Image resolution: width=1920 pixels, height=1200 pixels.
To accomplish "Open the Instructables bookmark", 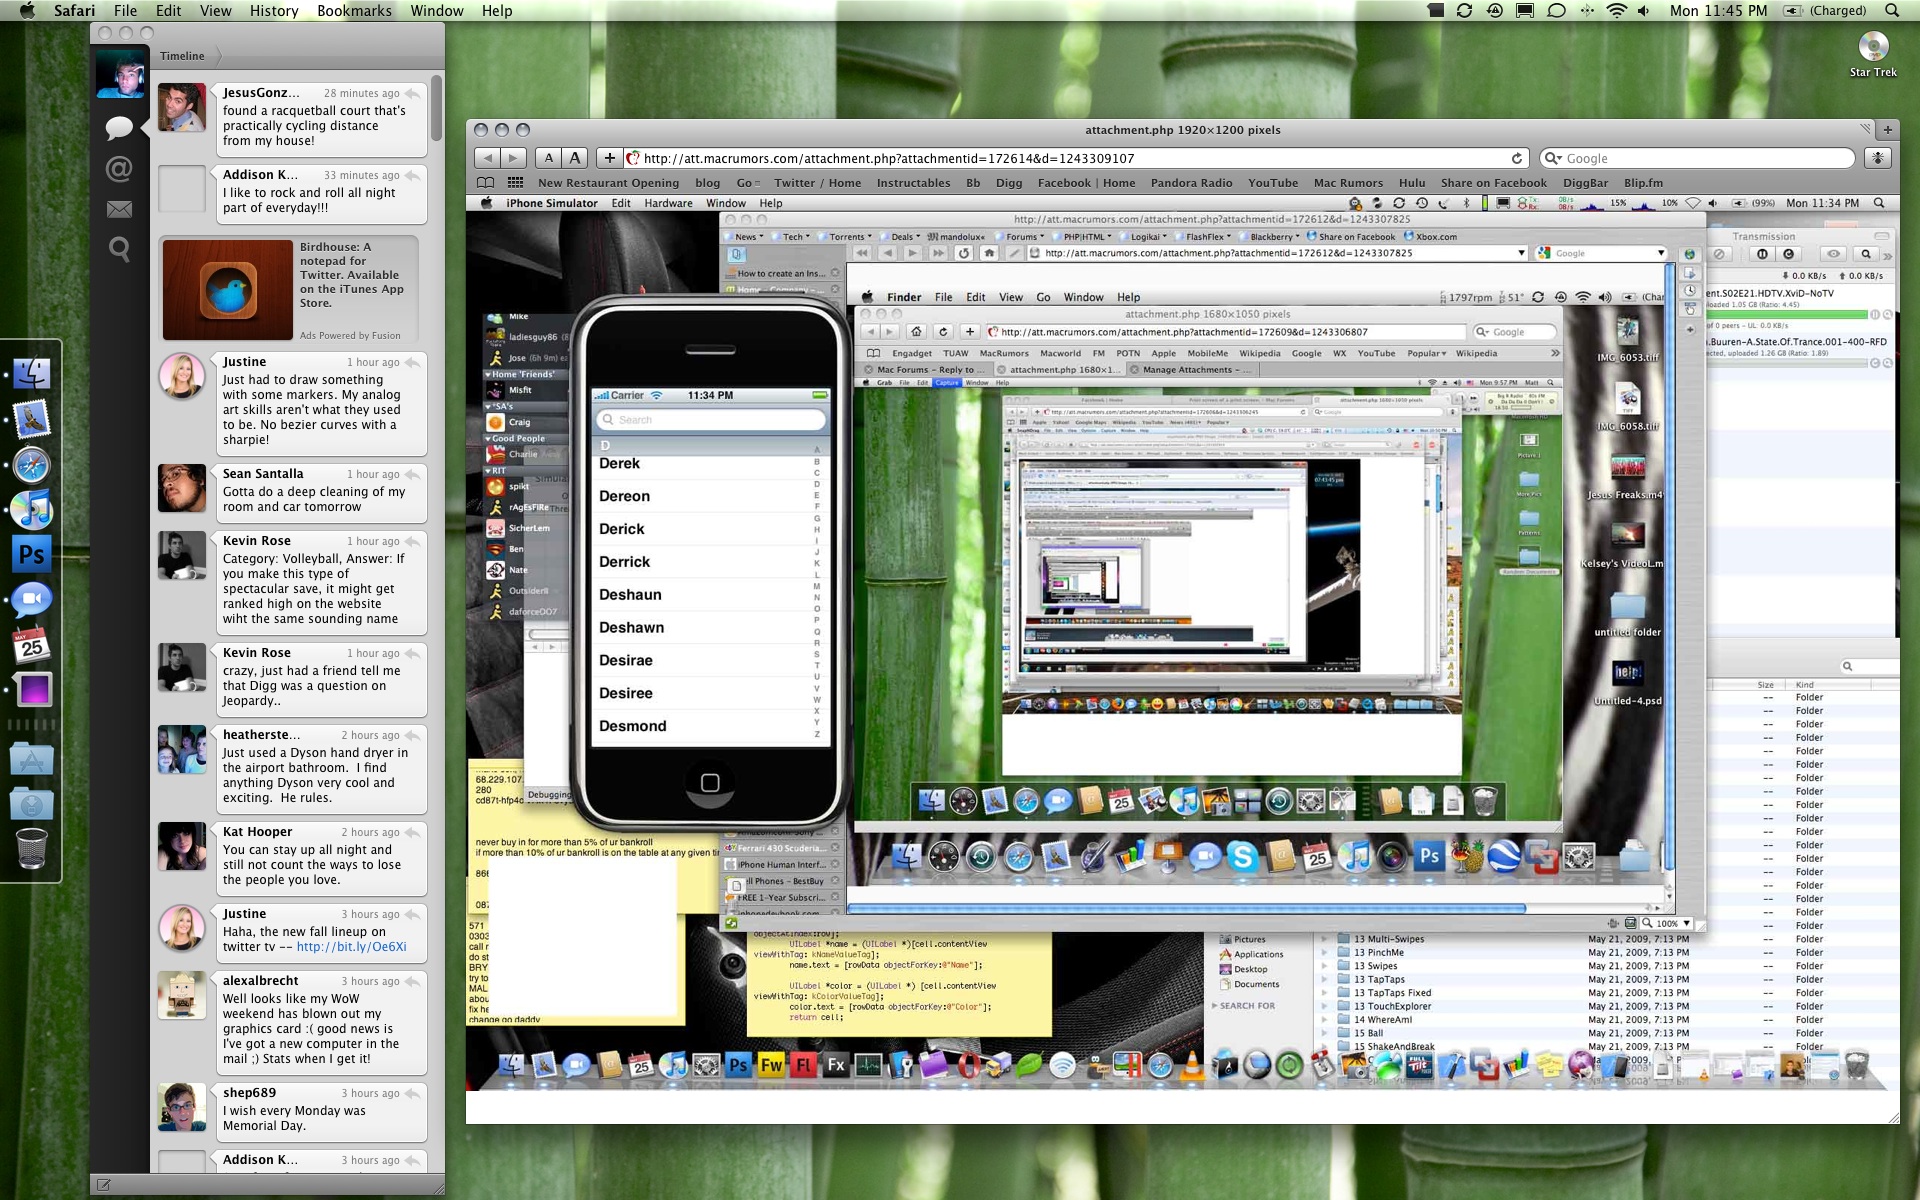I will (x=913, y=183).
